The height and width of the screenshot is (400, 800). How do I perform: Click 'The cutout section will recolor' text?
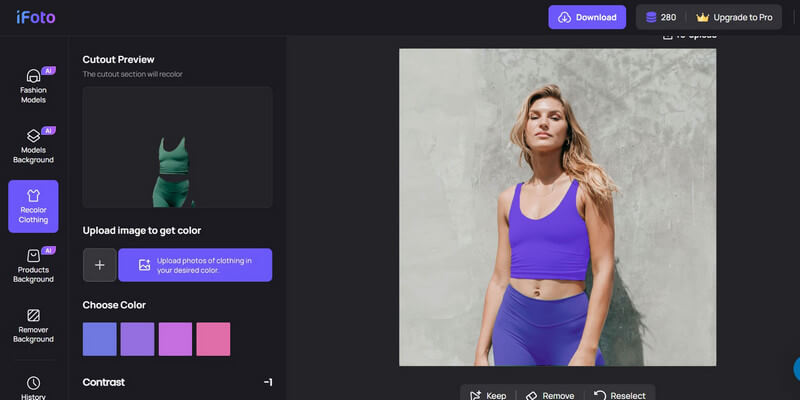[x=133, y=74]
